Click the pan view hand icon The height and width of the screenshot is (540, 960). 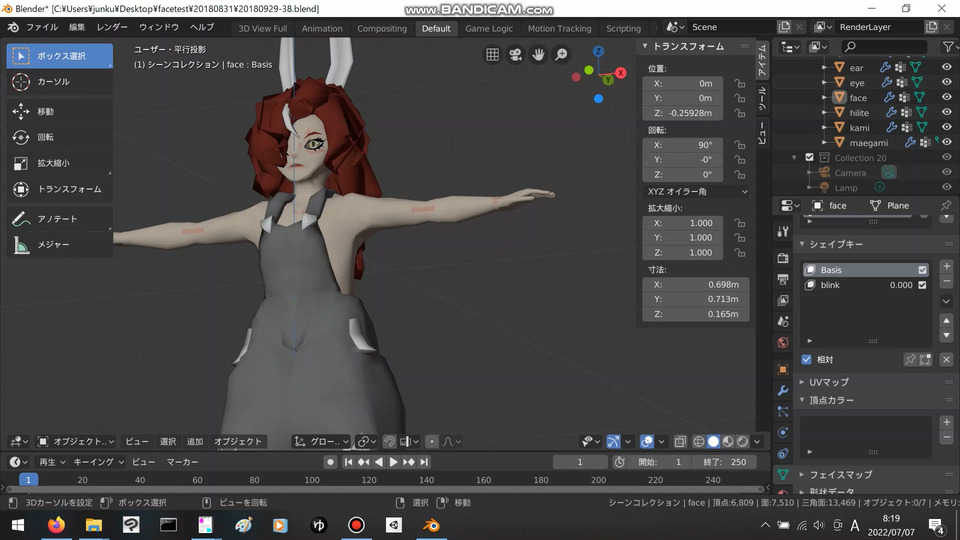(538, 55)
